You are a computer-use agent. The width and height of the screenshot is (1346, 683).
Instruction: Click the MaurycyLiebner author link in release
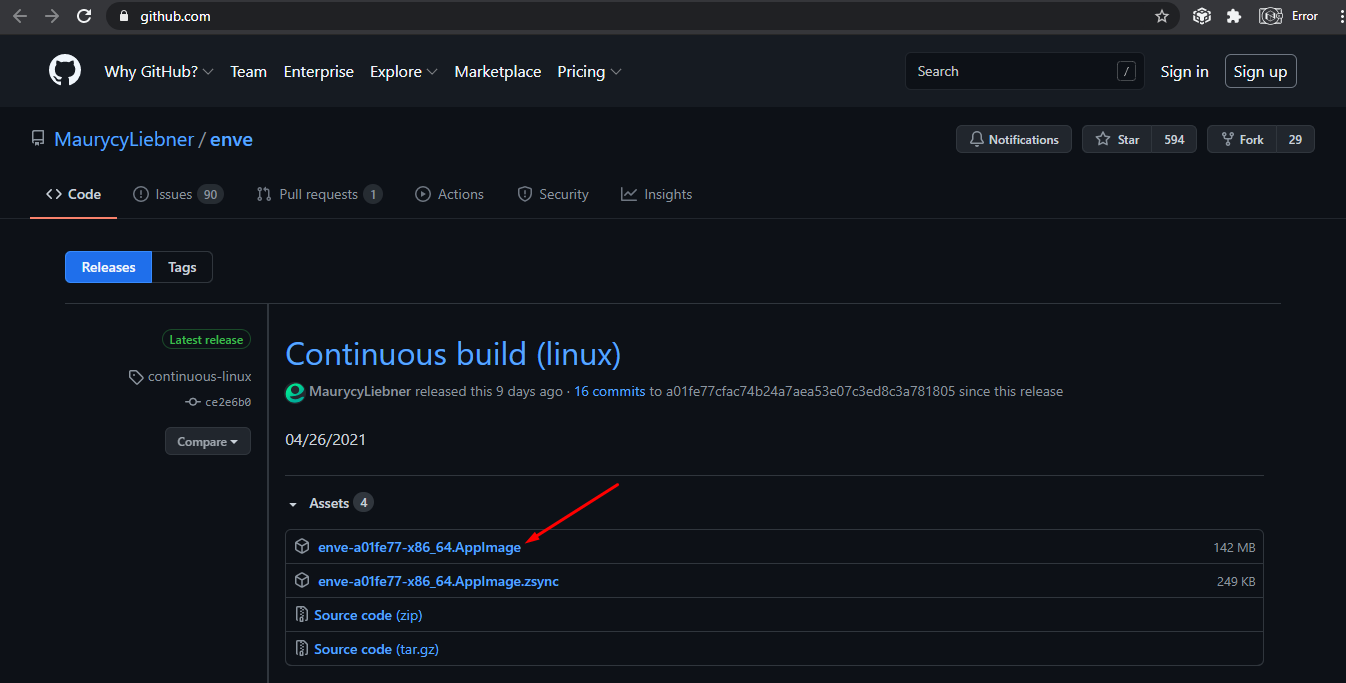(x=360, y=391)
